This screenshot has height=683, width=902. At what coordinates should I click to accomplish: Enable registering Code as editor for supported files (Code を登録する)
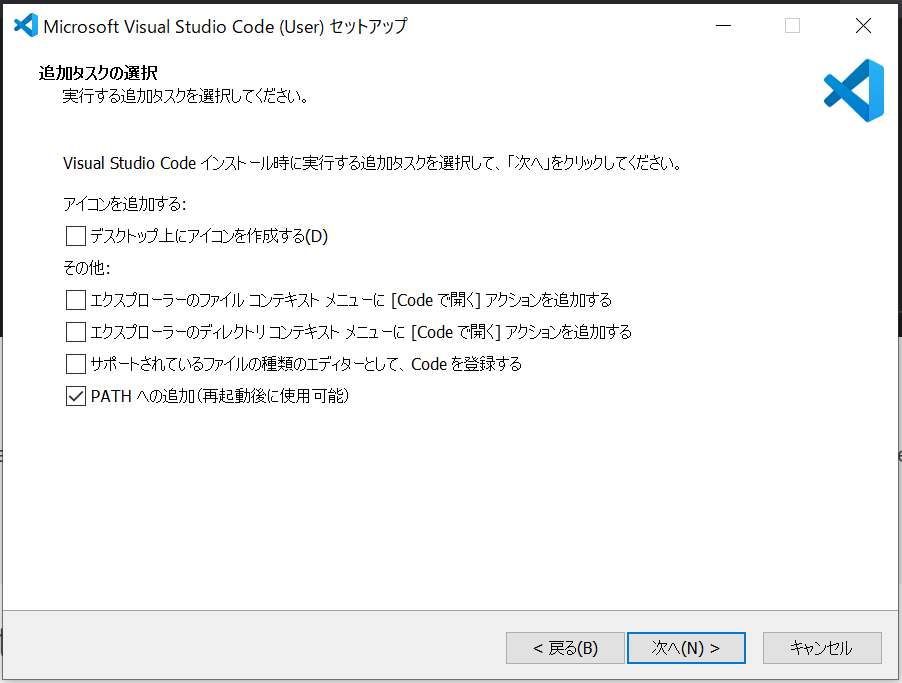click(x=76, y=364)
